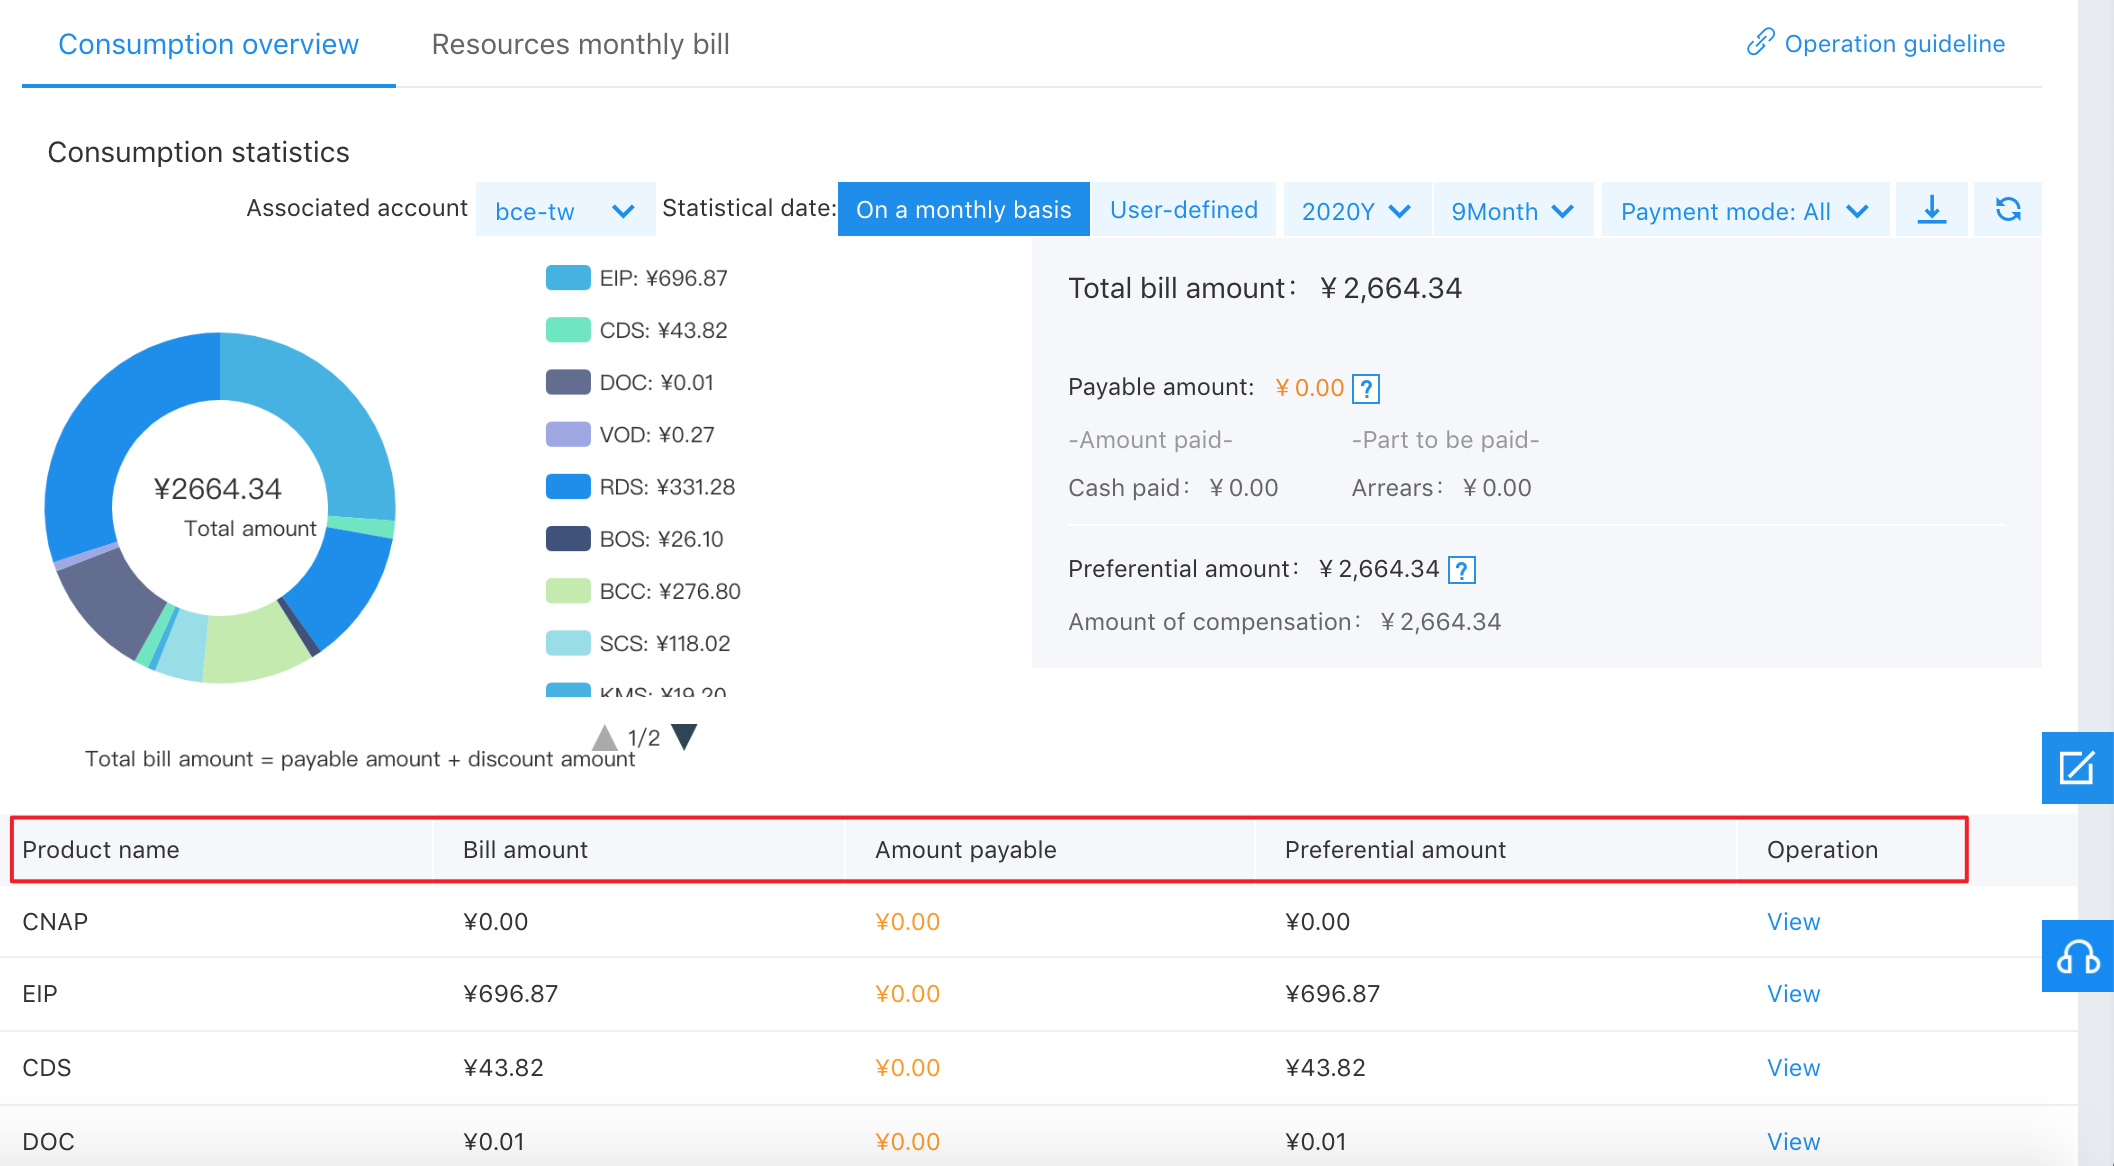Go to next legend page arrow
2114x1166 pixels.
pos(684,737)
